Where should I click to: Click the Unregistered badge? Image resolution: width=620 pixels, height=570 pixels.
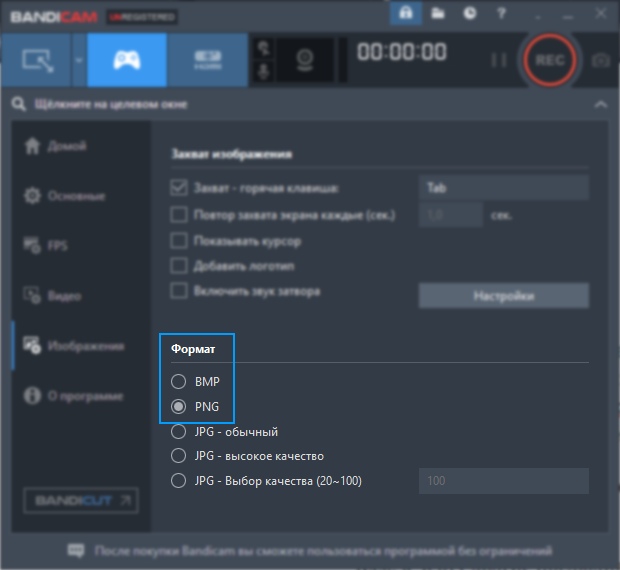point(142,17)
